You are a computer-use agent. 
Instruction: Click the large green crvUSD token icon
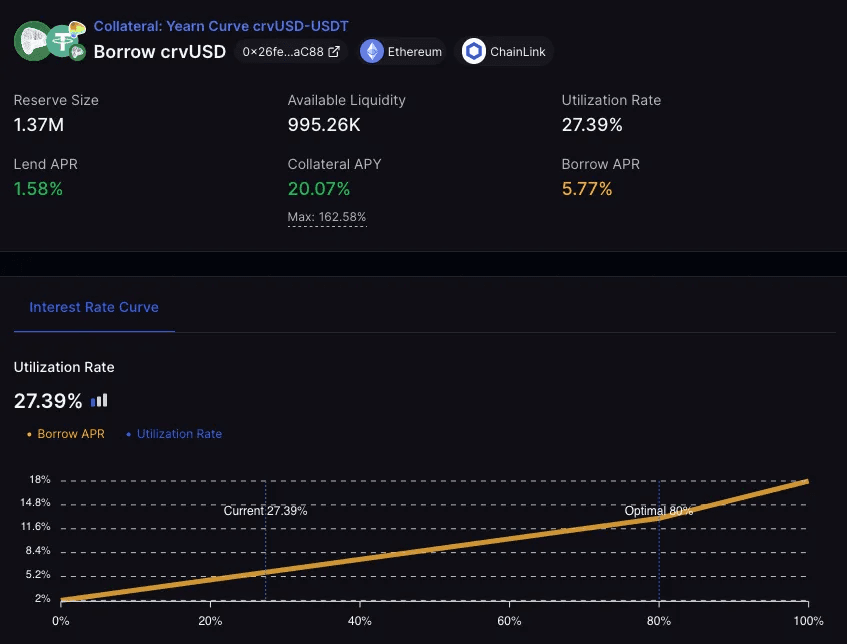[x=32, y=41]
